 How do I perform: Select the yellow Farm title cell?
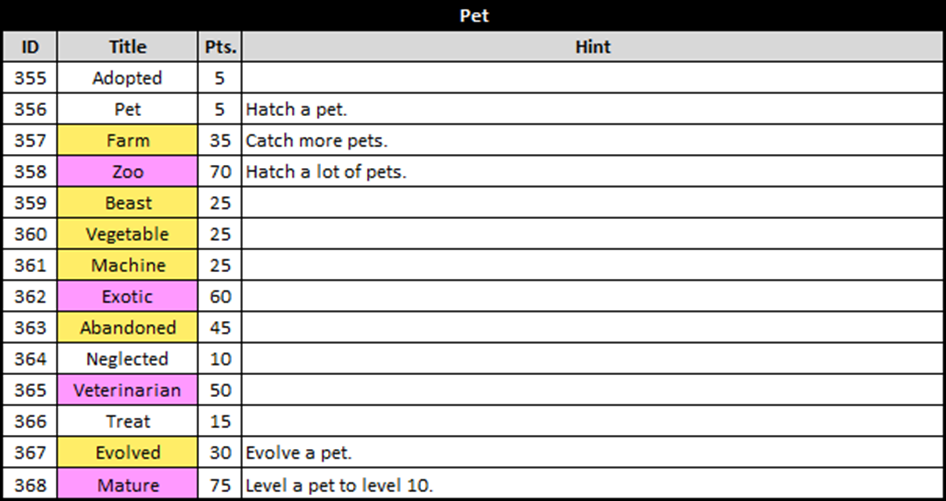127,140
